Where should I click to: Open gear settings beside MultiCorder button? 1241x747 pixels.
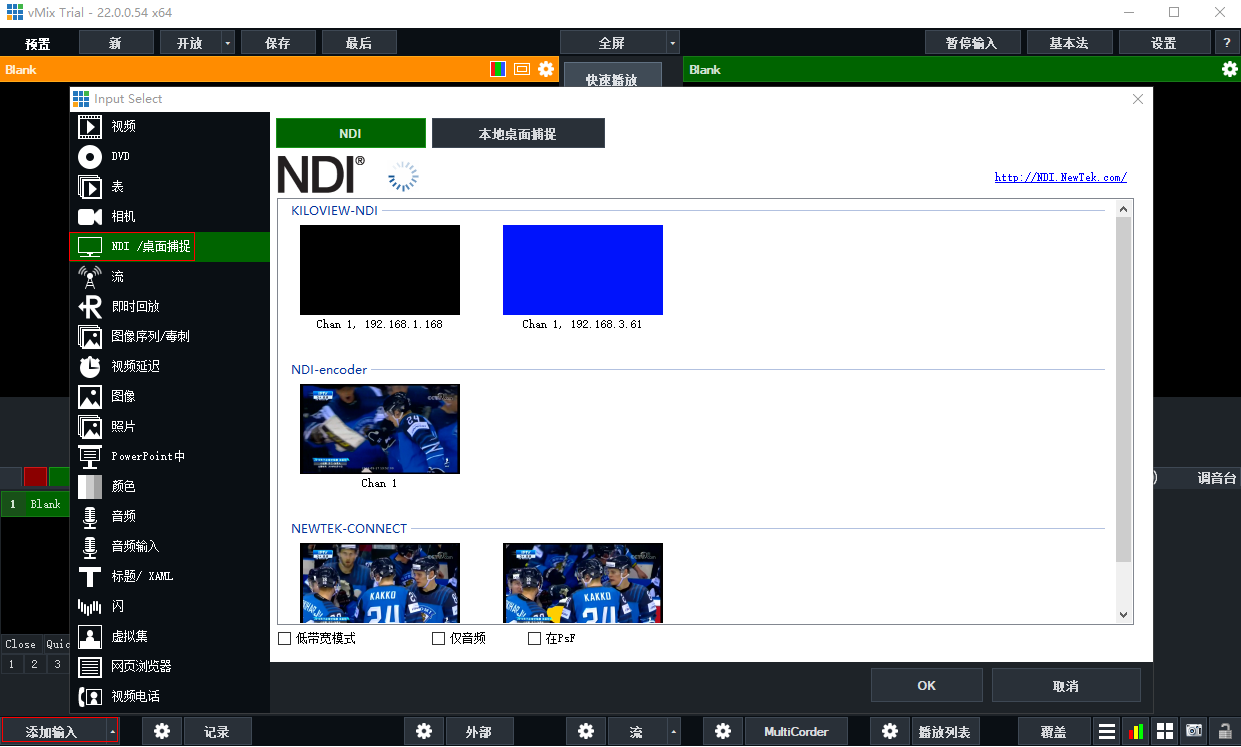pyautogui.click(x=723, y=731)
